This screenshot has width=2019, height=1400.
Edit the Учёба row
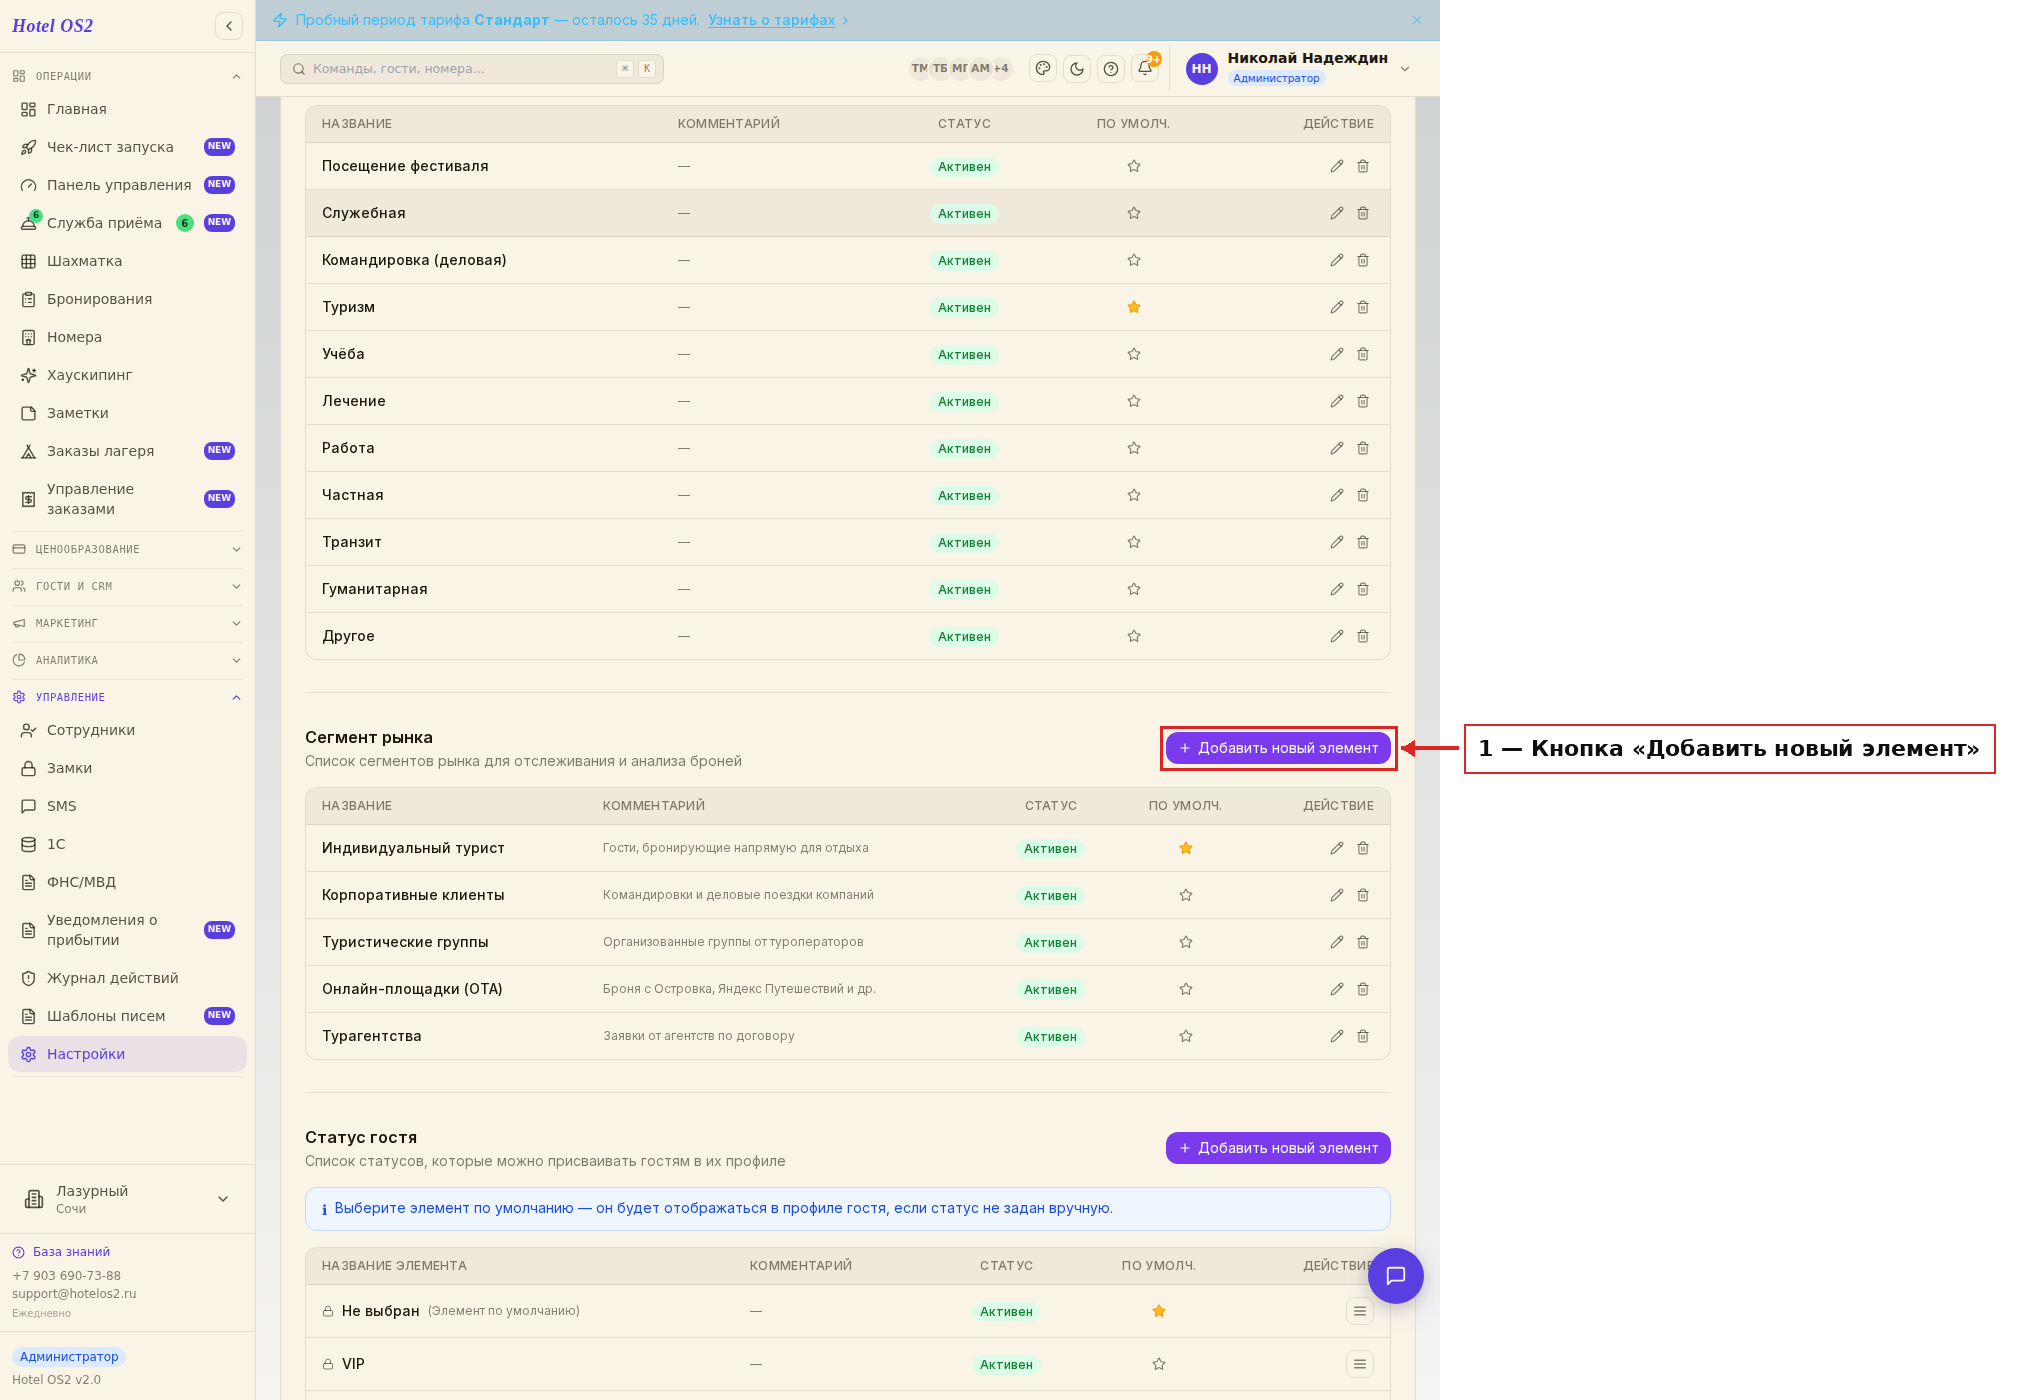(x=1337, y=354)
